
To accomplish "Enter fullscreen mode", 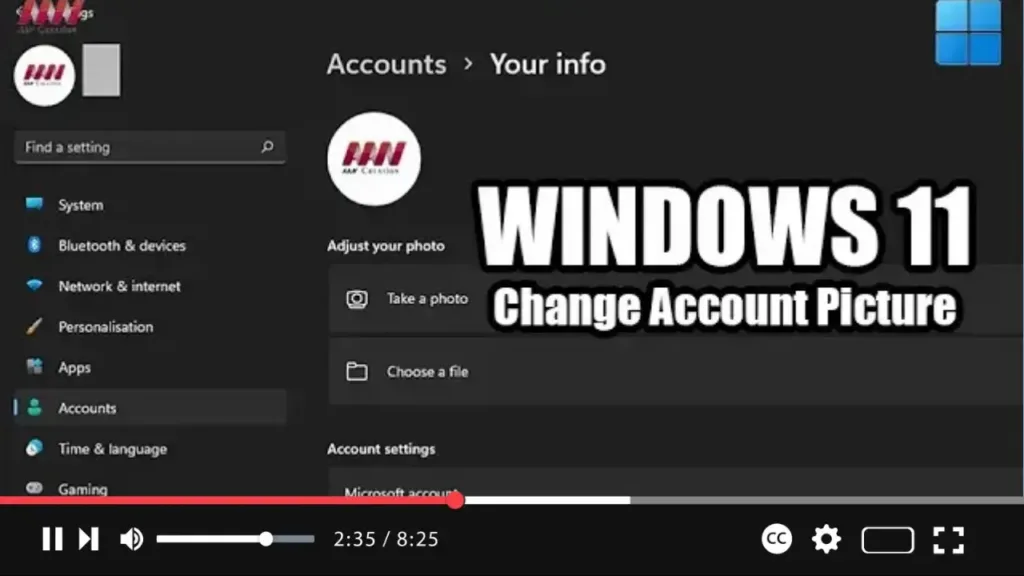I will pos(947,540).
